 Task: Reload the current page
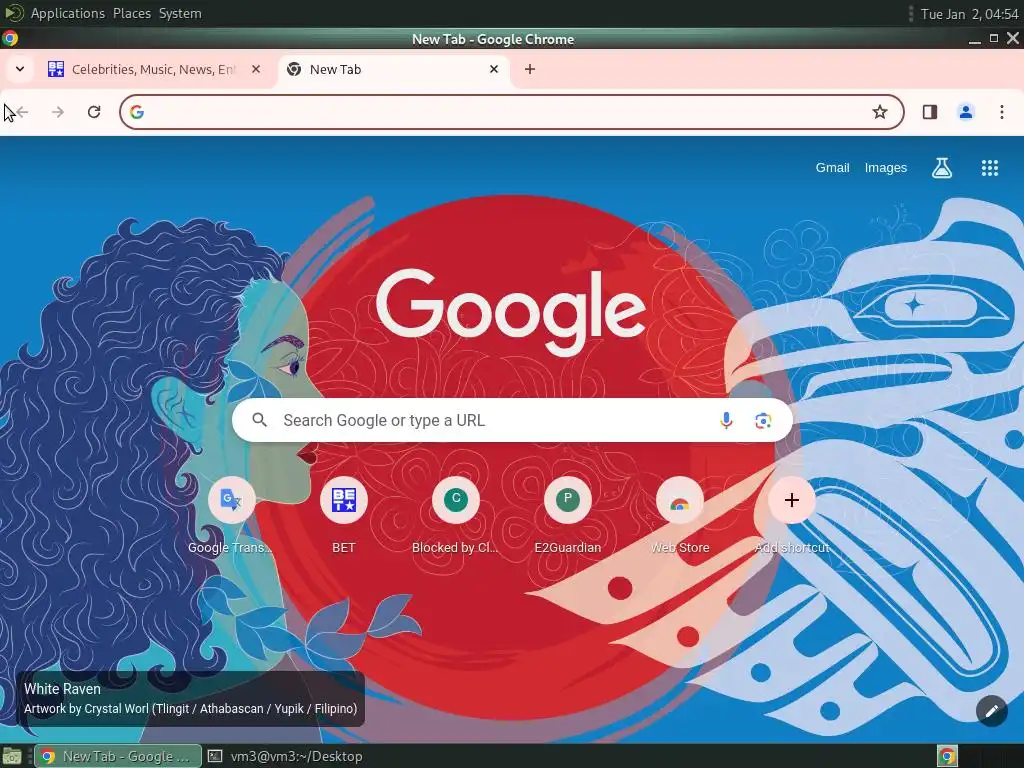(x=94, y=112)
